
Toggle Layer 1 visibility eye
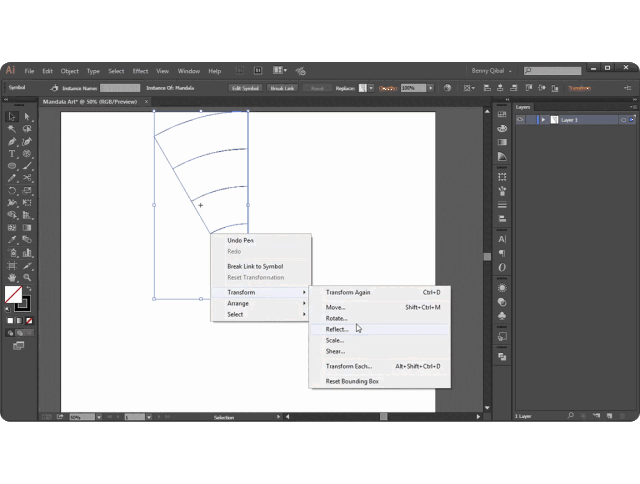click(520, 120)
